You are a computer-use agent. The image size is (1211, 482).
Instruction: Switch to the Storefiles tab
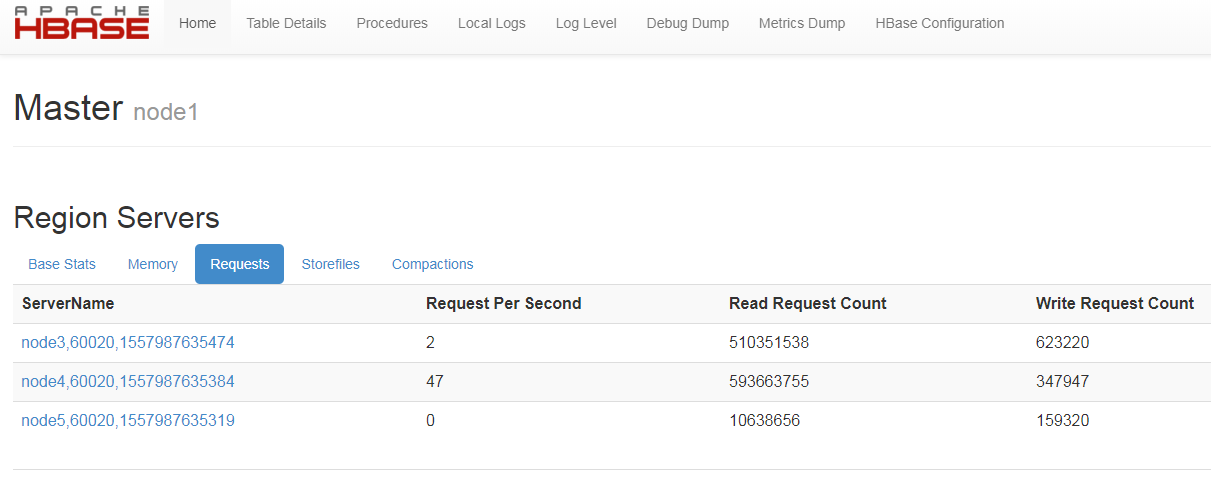click(331, 264)
